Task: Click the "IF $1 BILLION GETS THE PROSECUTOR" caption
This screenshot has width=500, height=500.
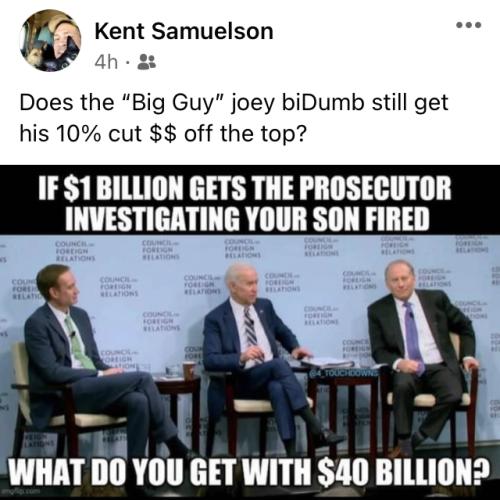Action: [x=244, y=188]
